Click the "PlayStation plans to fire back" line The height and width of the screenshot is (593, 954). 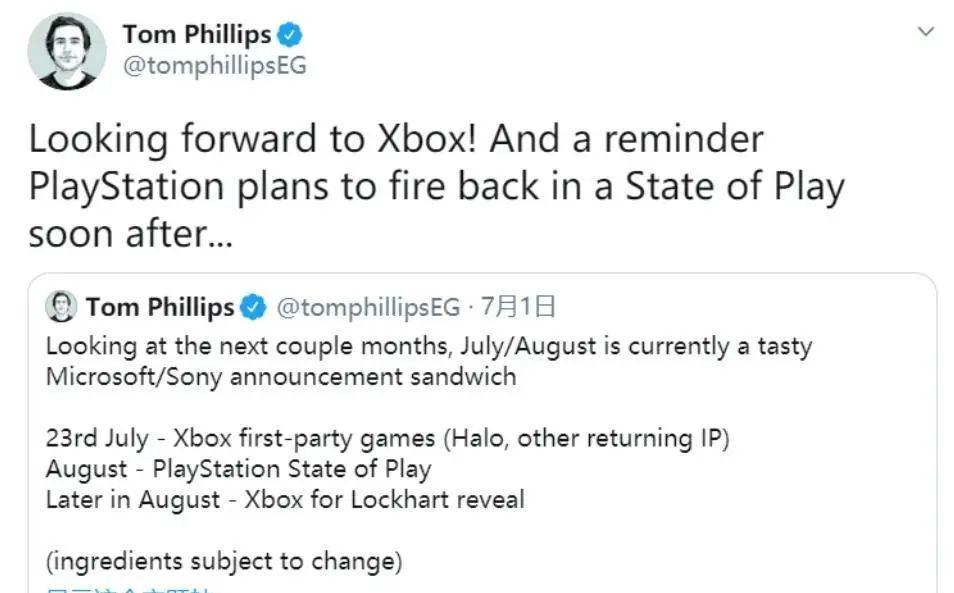tap(436, 187)
